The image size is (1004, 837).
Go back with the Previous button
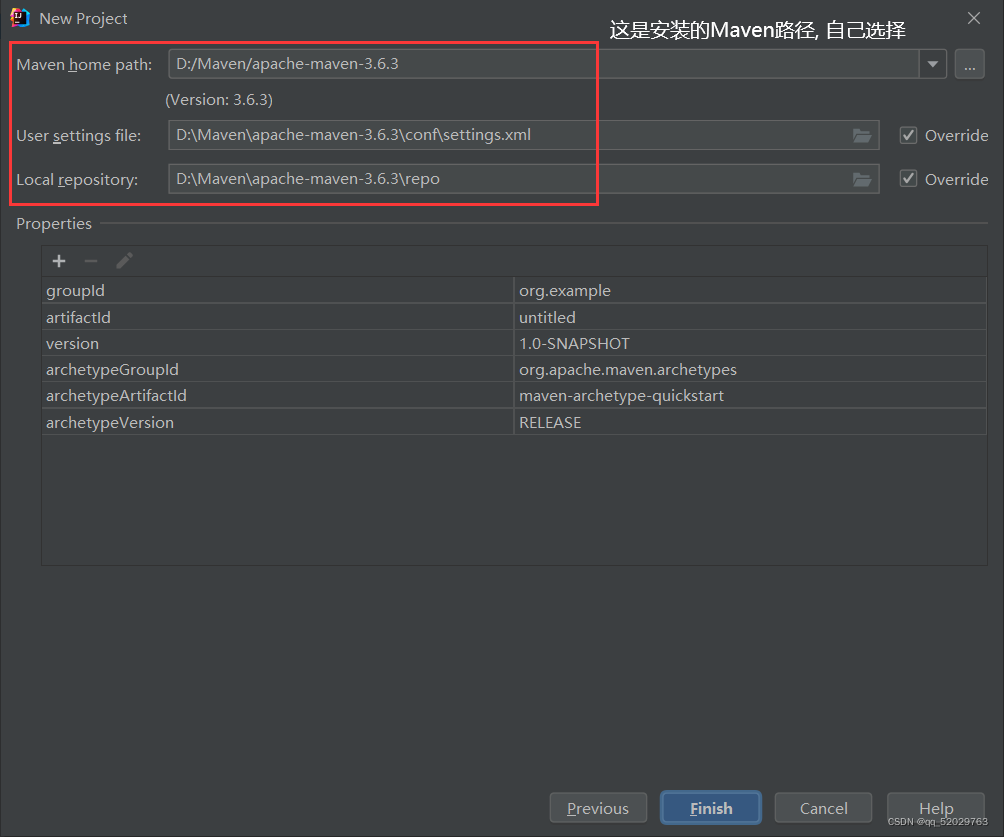pos(598,808)
